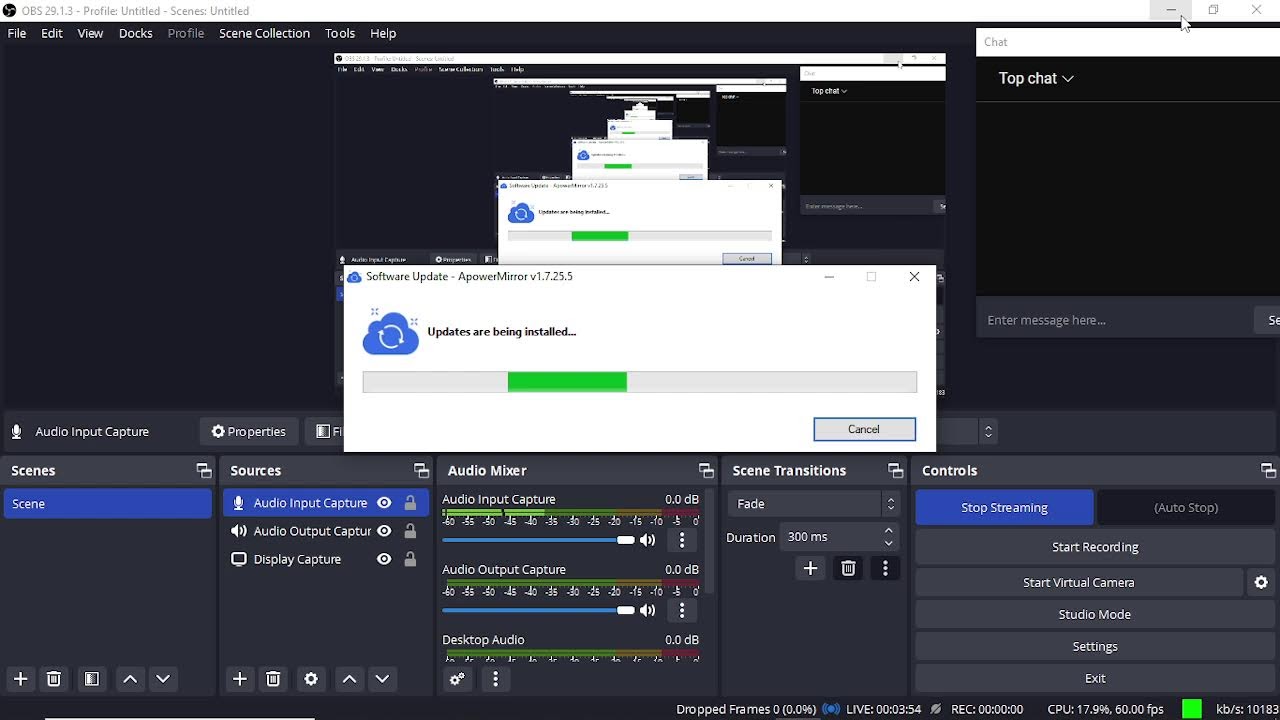Open the View menu

(90, 33)
